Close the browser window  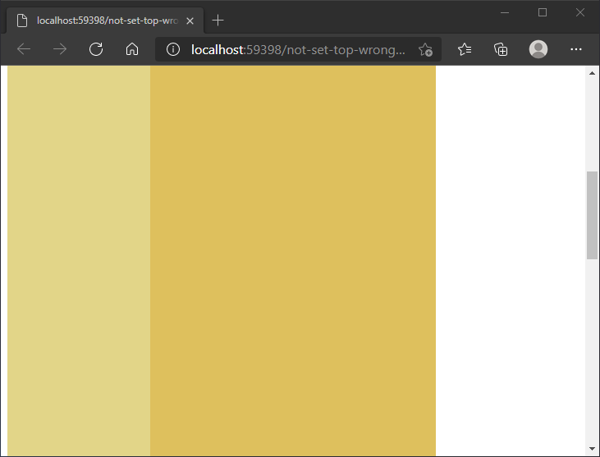580,13
